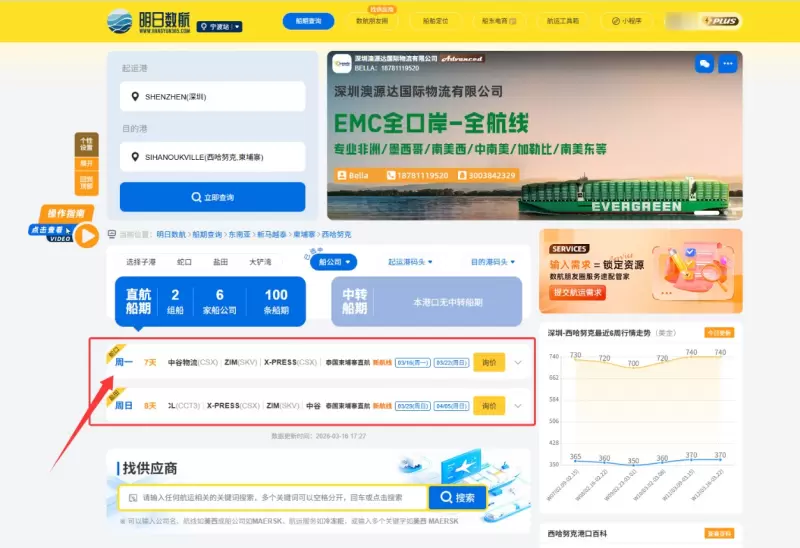This screenshot has height=548, width=800.
Task: Open 个性设置 in the side panel
Action: click(86, 144)
